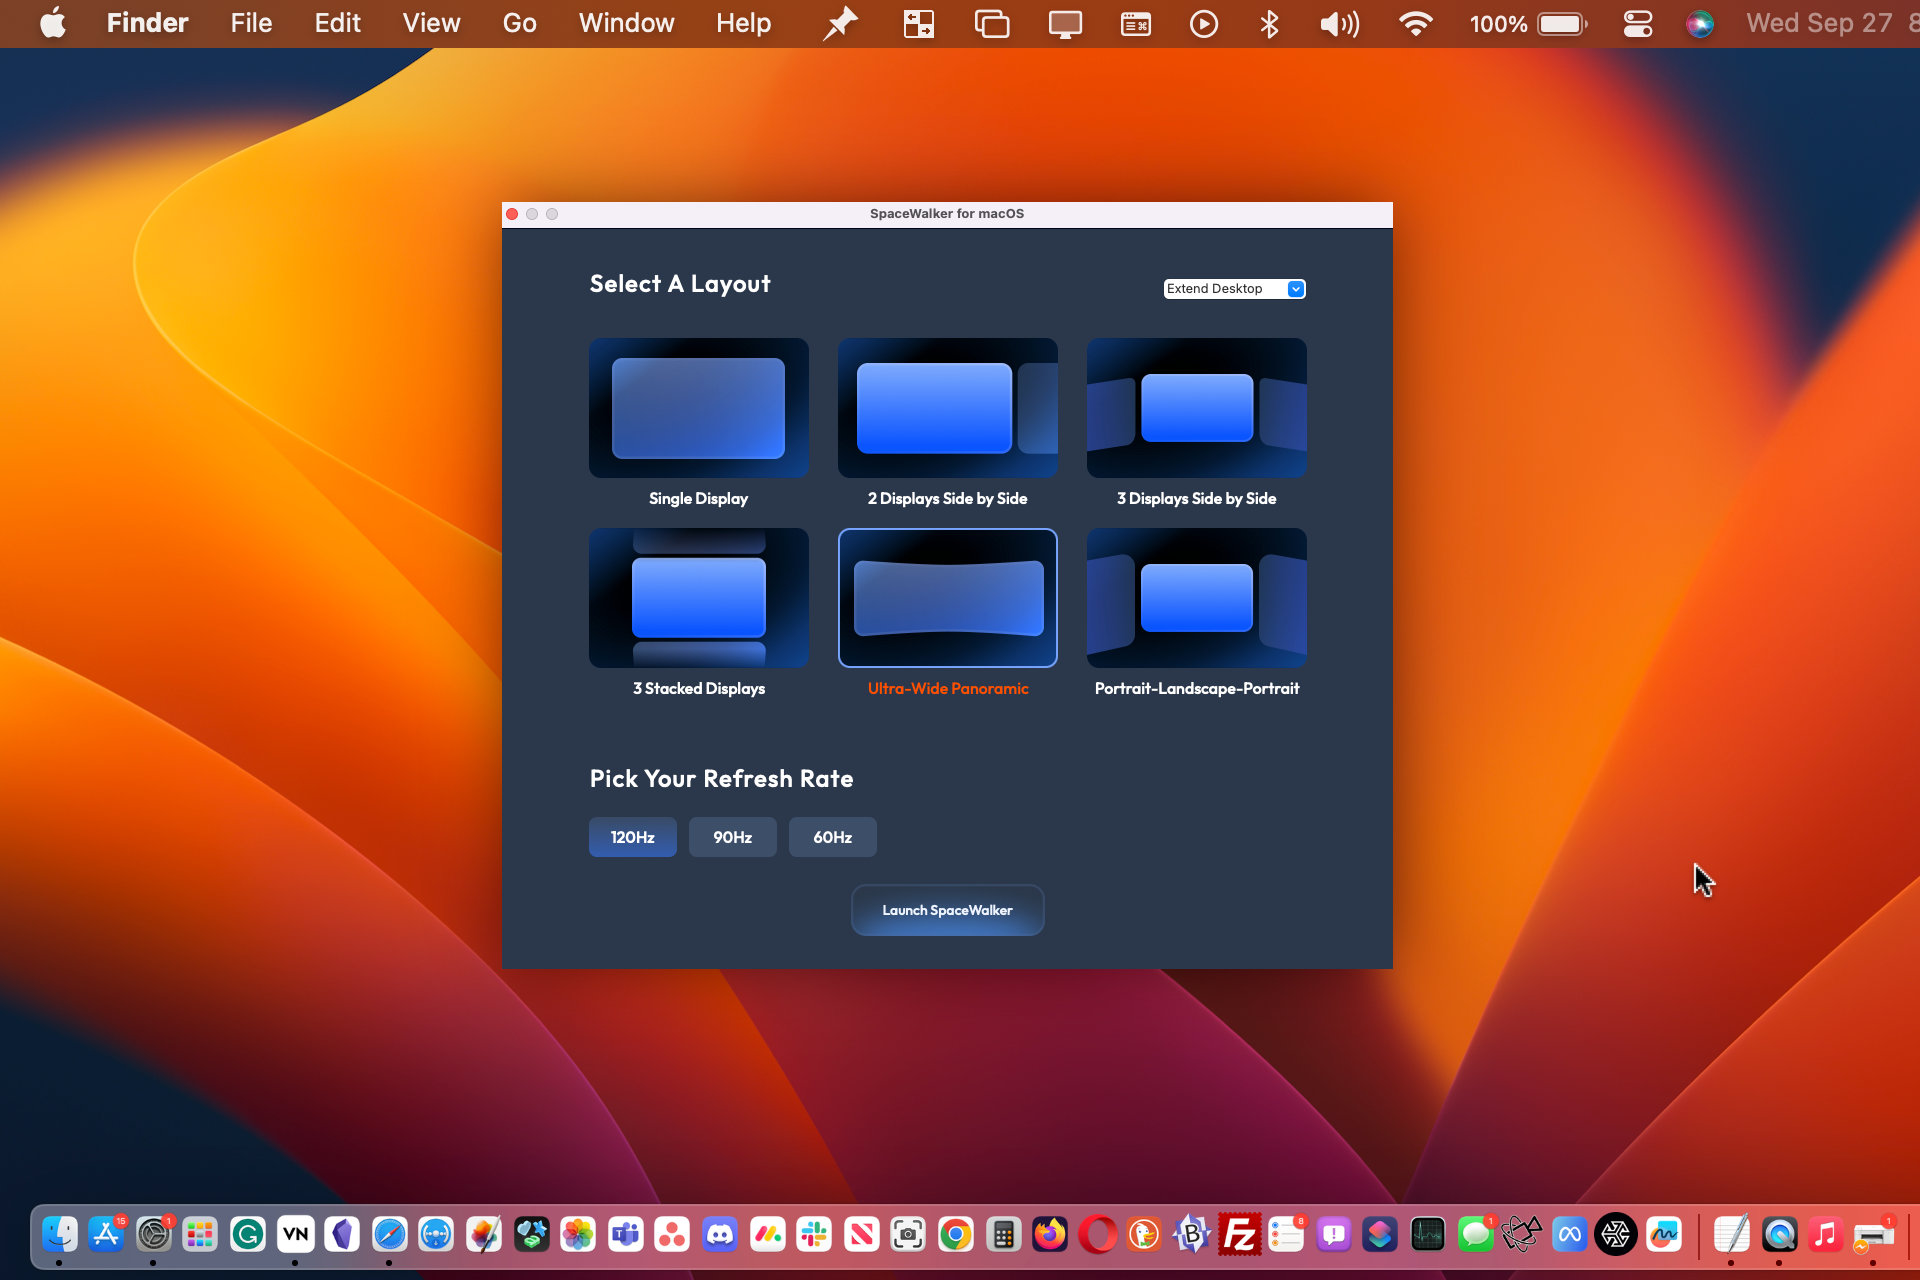Open the Edit menu
This screenshot has height=1280, width=1920.
pos(337,23)
